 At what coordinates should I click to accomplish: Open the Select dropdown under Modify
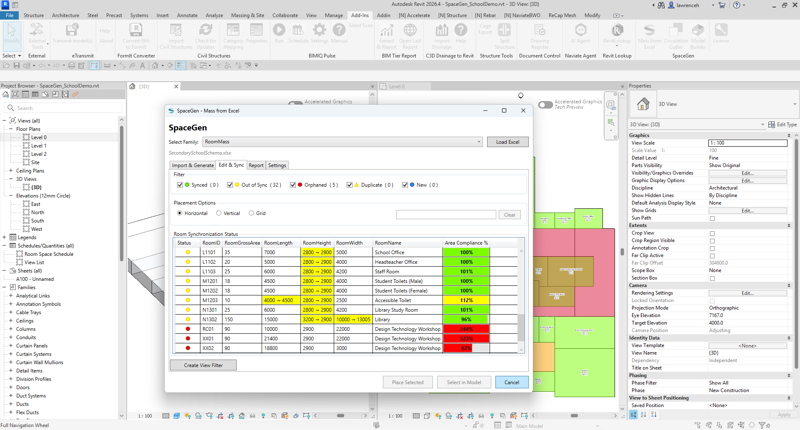pyautogui.click(x=12, y=56)
